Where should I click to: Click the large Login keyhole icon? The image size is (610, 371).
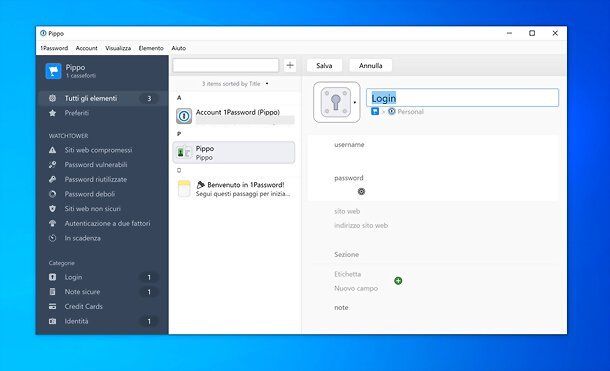coord(336,102)
